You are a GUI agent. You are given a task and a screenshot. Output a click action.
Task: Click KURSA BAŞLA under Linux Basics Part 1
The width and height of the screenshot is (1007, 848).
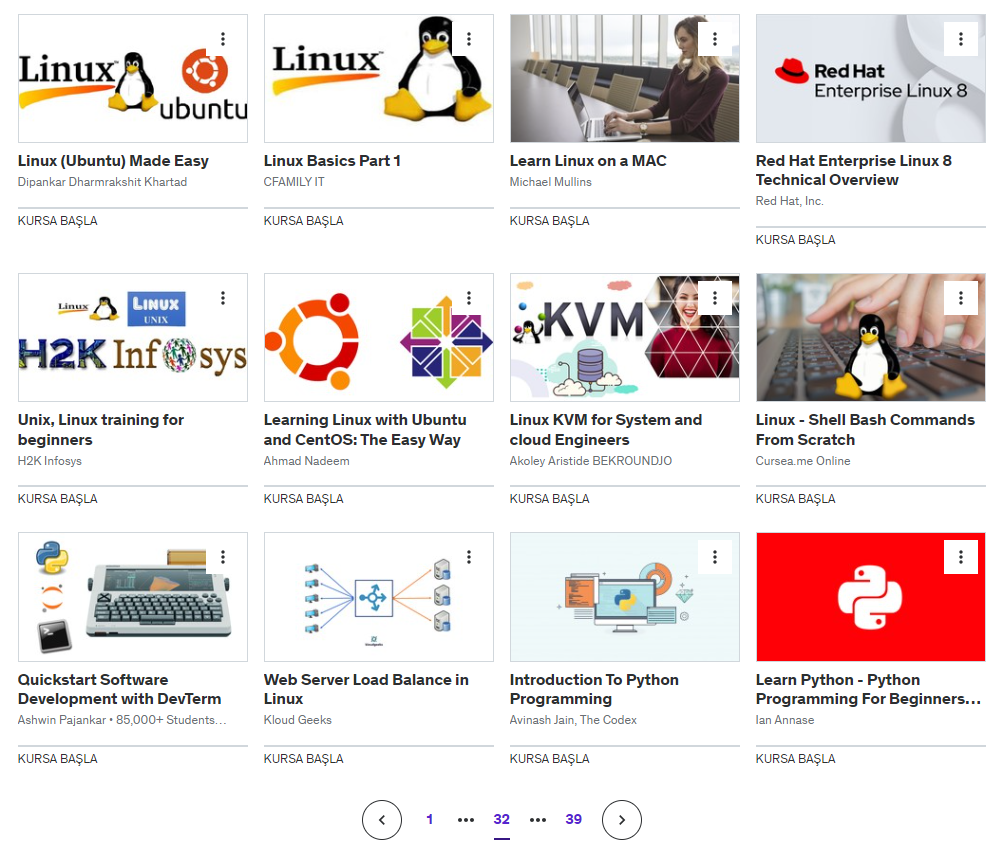tap(304, 221)
